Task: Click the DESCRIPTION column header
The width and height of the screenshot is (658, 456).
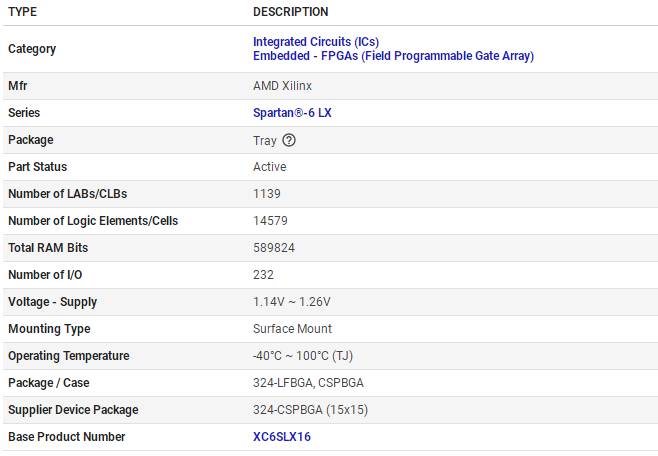Action: [290, 12]
